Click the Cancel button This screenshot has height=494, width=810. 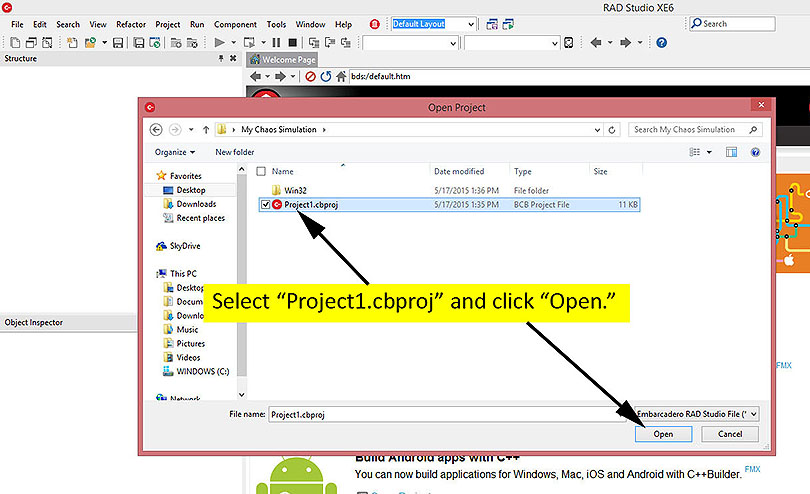click(730, 434)
